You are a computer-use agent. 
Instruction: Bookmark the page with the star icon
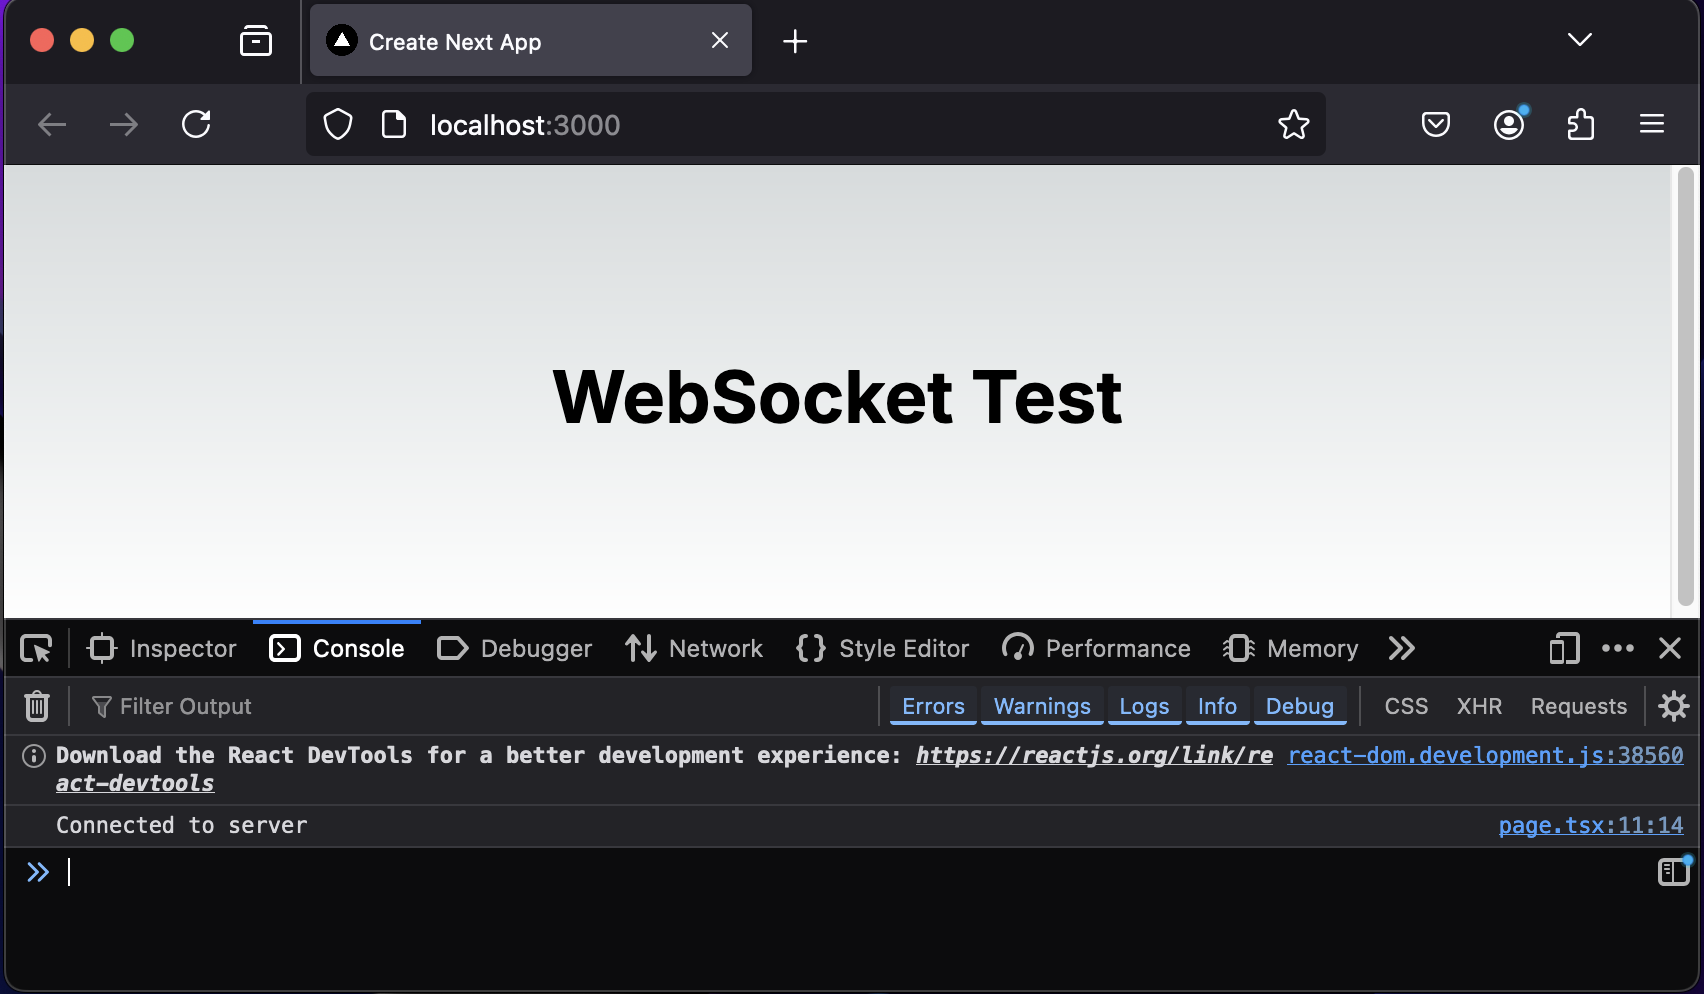(x=1294, y=124)
